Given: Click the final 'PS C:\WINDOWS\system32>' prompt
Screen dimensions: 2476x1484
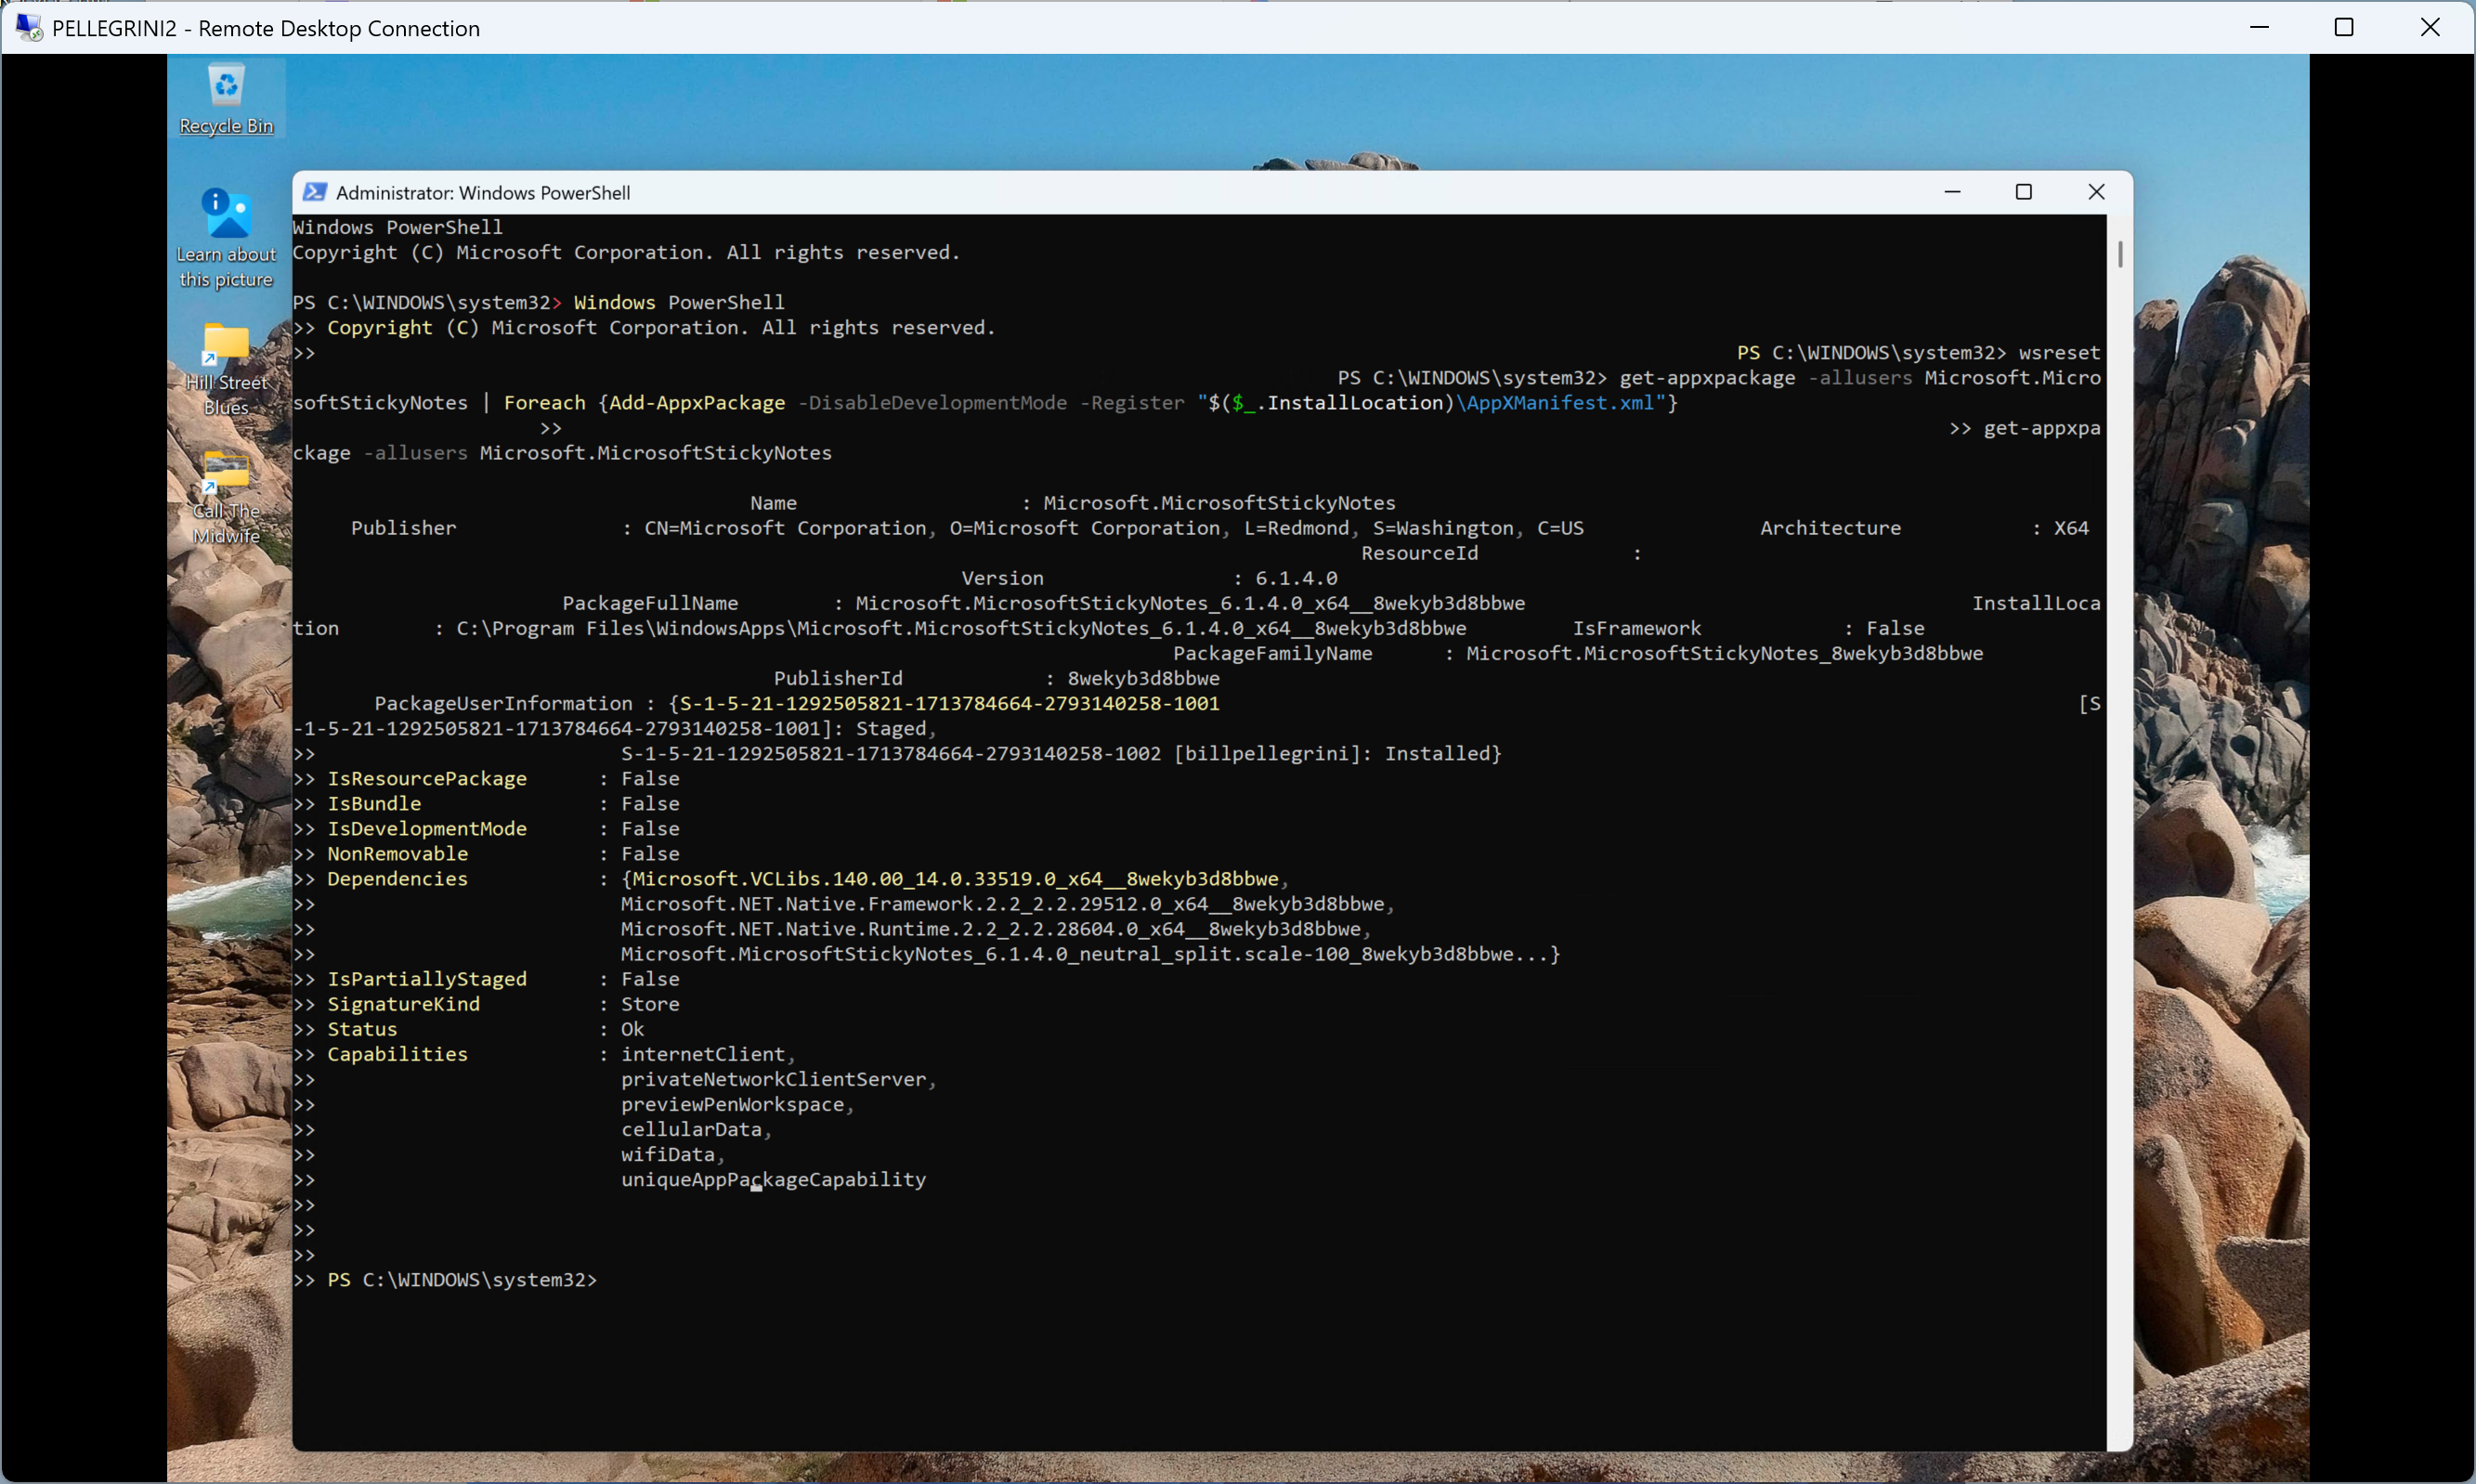Looking at the screenshot, I should [x=462, y=1278].
